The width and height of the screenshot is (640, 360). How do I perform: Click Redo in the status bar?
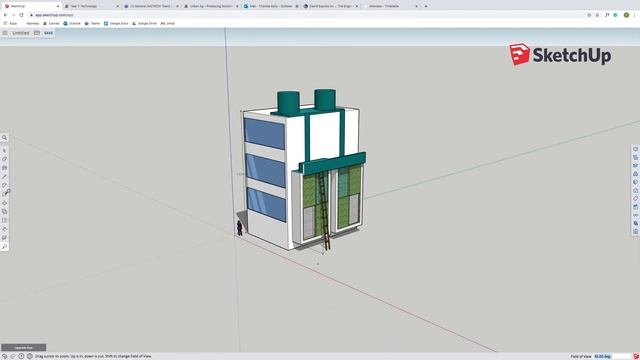(x=13, y=356)
